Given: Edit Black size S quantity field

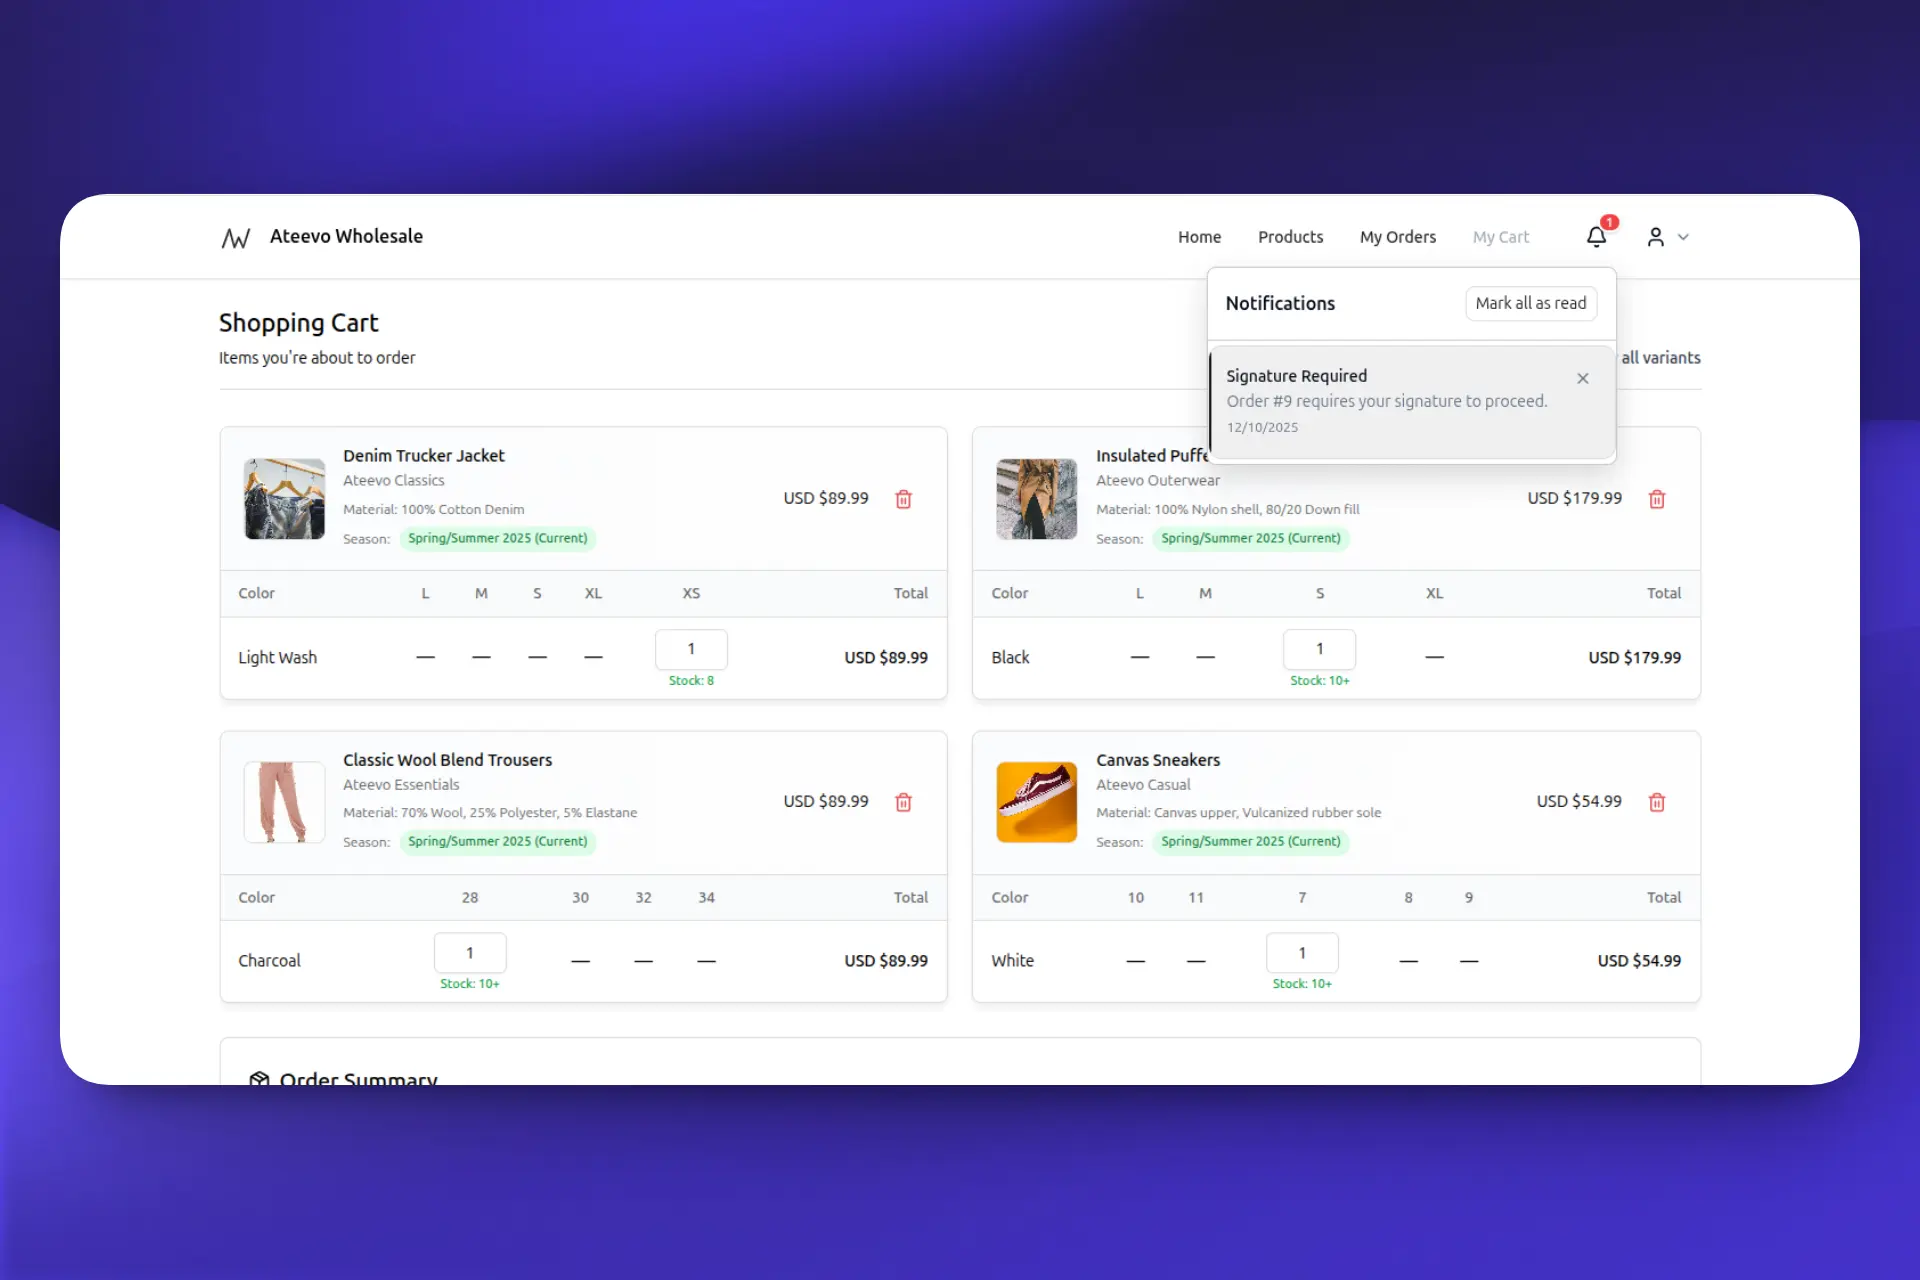Looking at the screenshot, I should [x=1319, y=649].
